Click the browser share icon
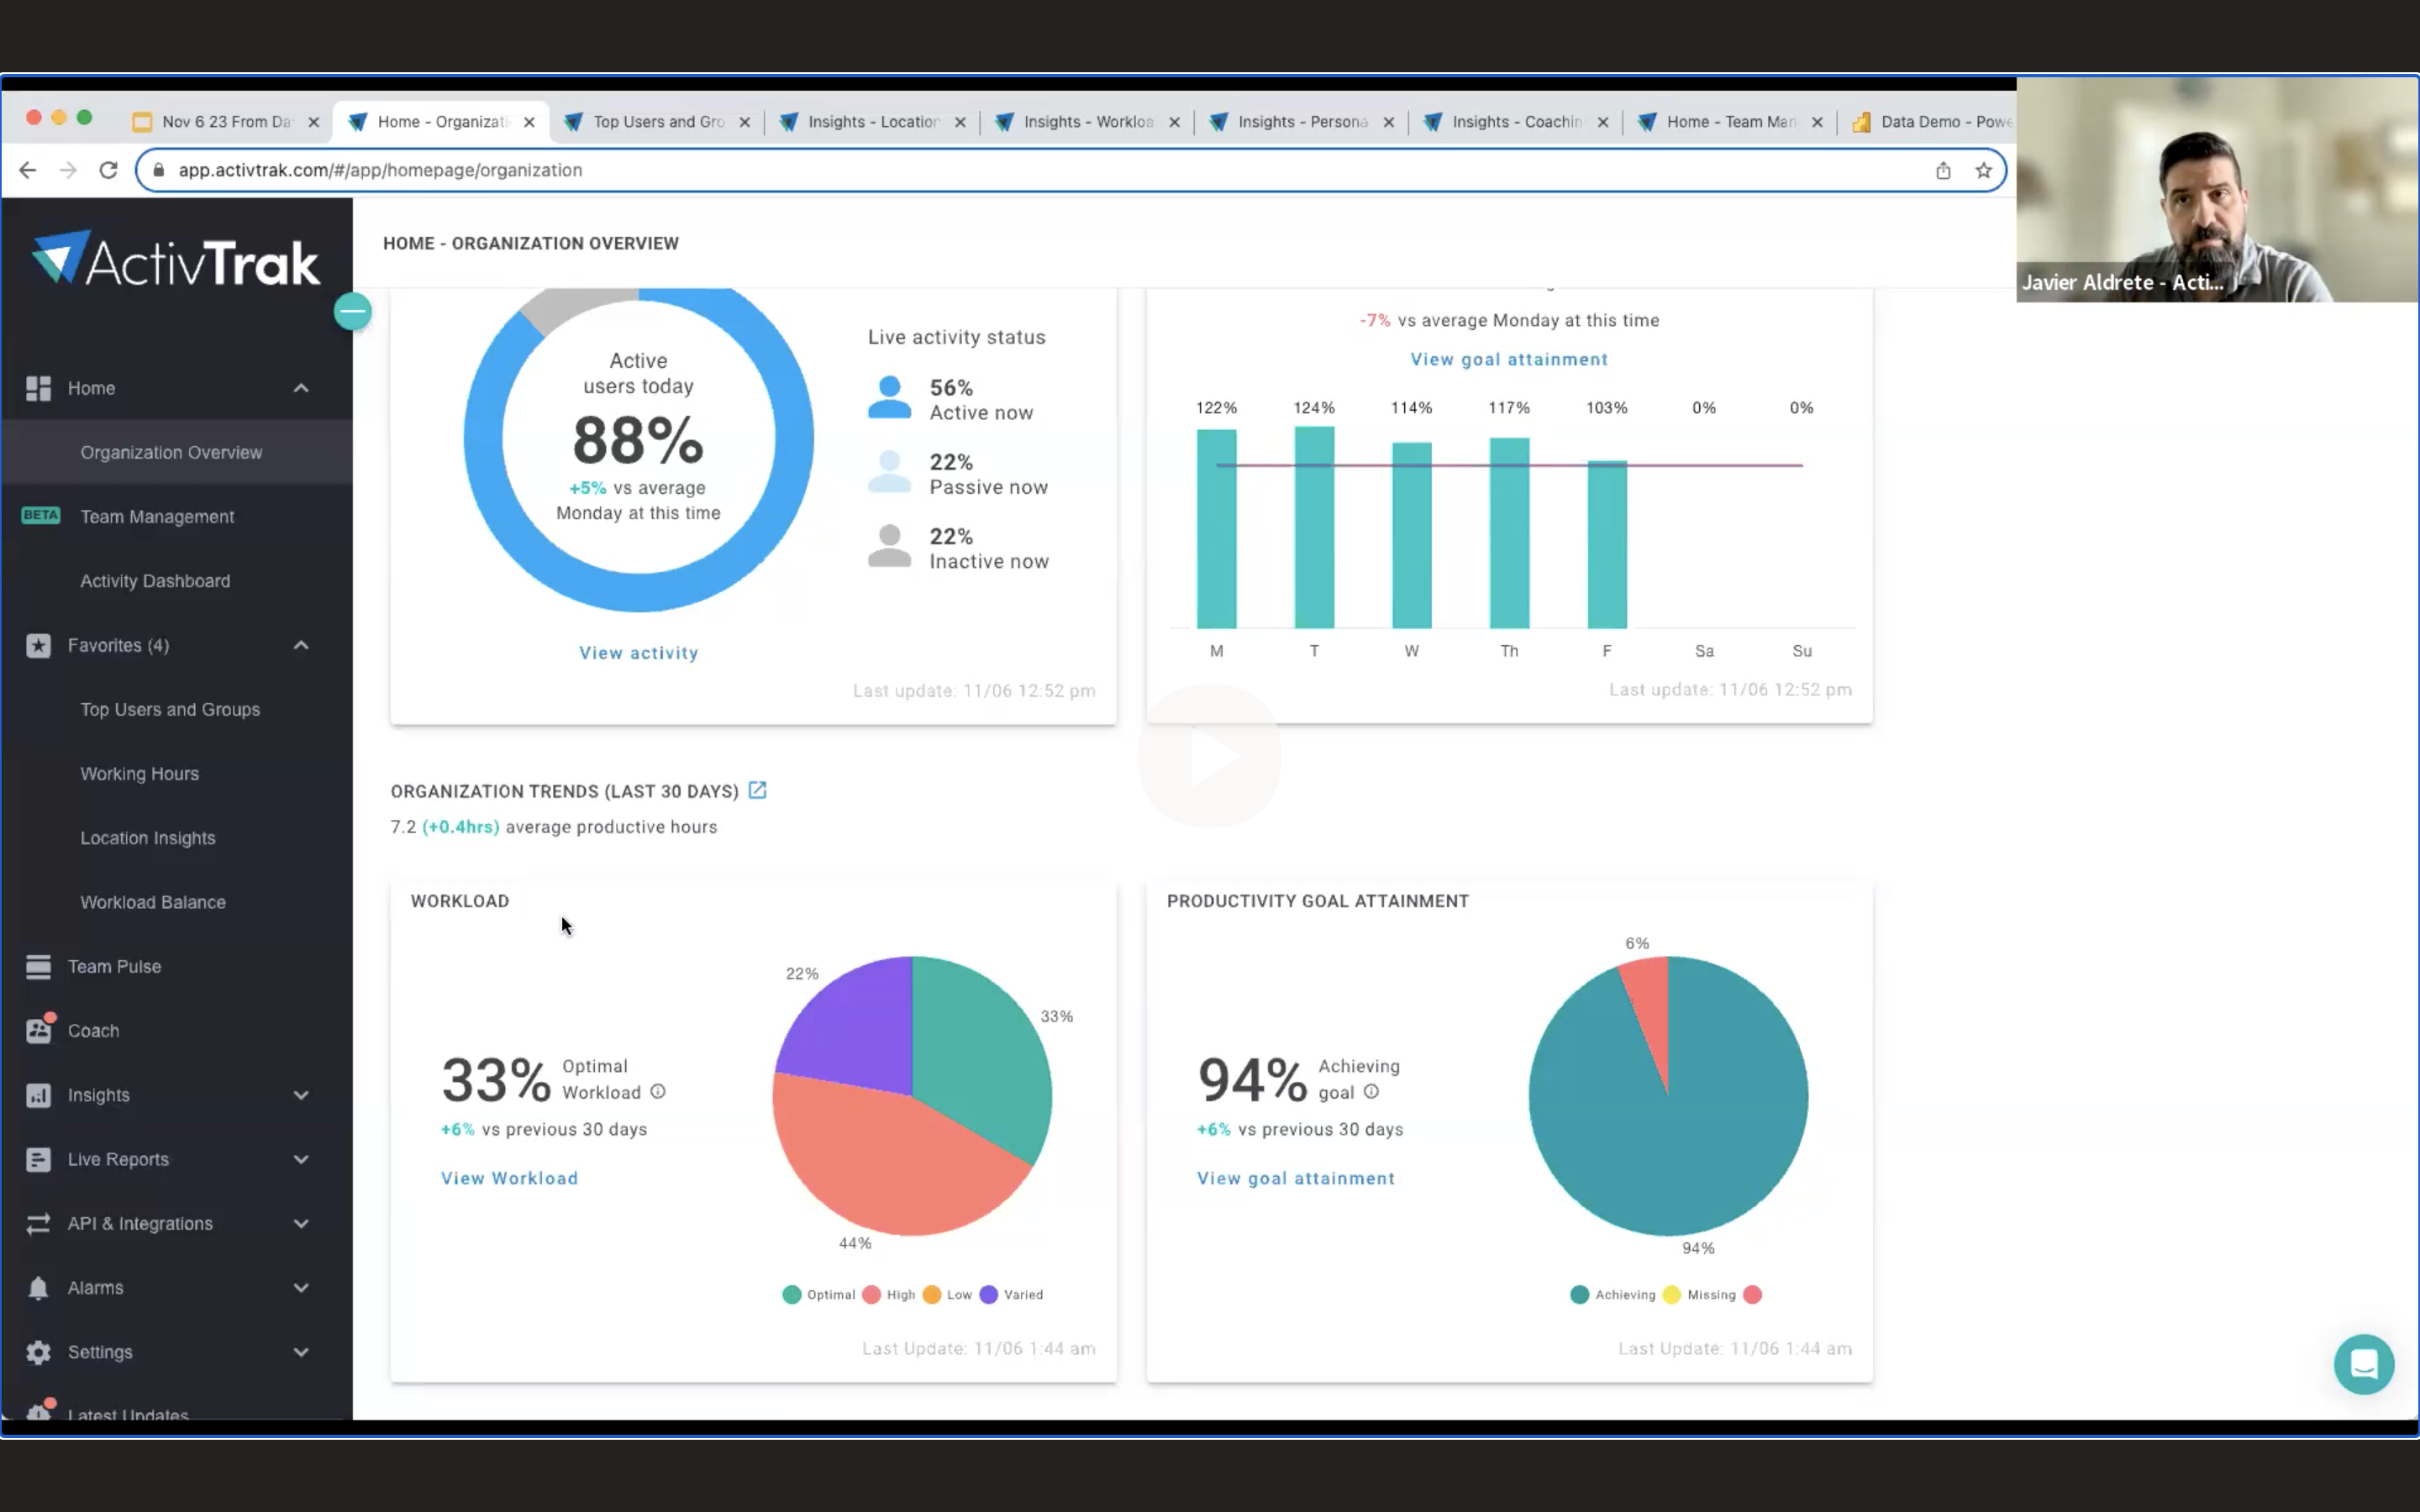Viewport: 2420px width, 1512px height. point(1943,170)
